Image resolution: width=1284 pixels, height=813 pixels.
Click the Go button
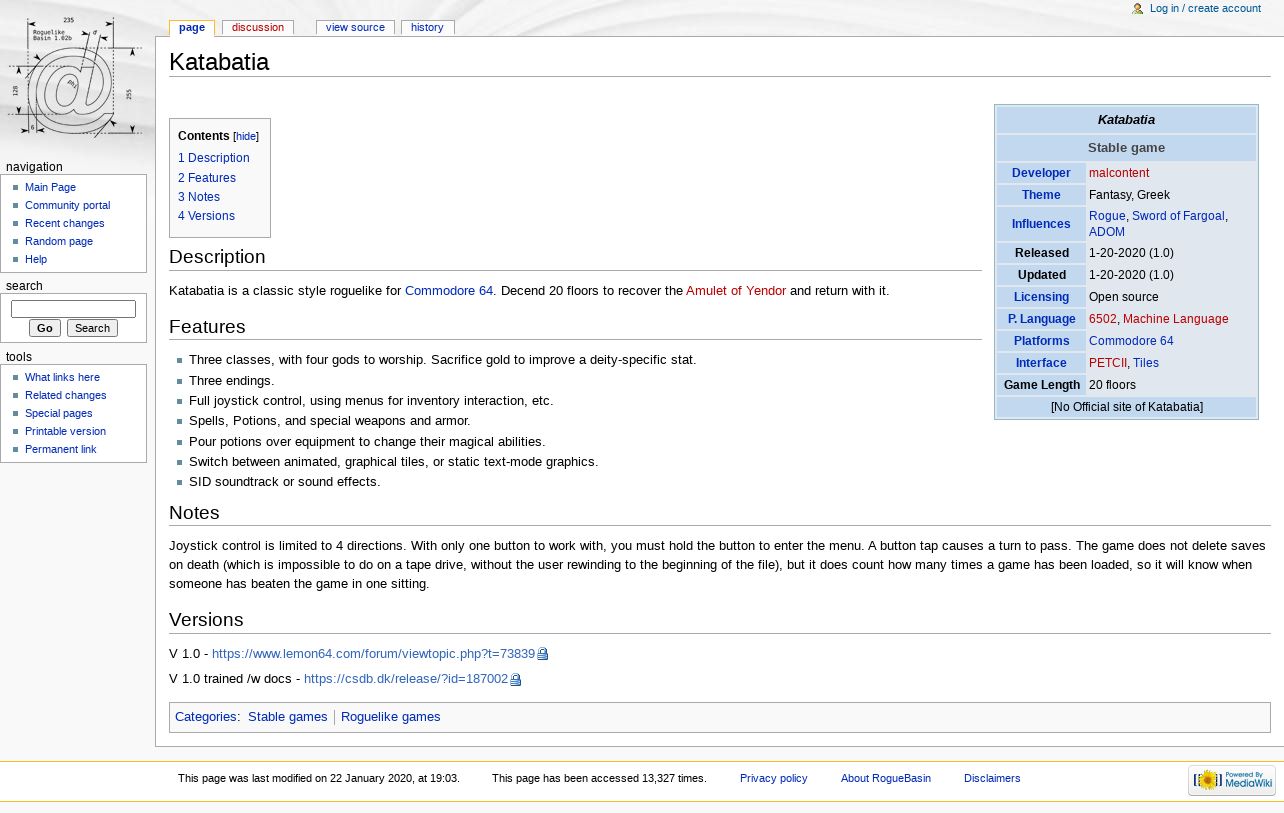click(x=45, y=328)
